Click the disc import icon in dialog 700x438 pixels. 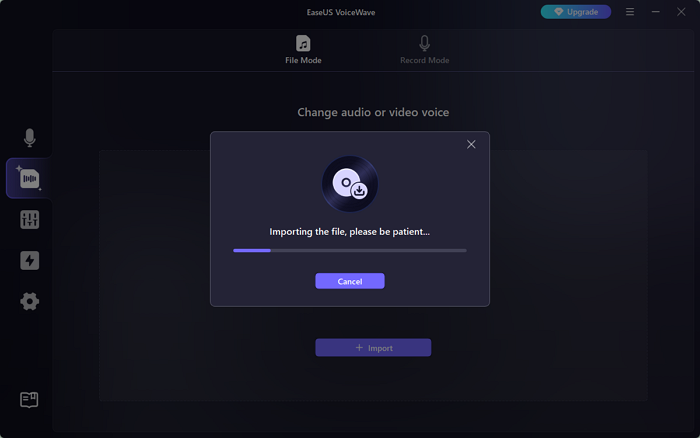[x=349, y=184]
